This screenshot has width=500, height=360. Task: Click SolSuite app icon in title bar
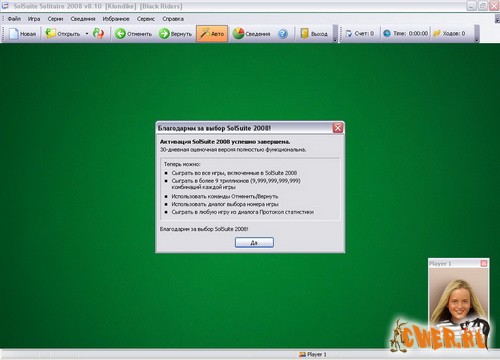5,6
